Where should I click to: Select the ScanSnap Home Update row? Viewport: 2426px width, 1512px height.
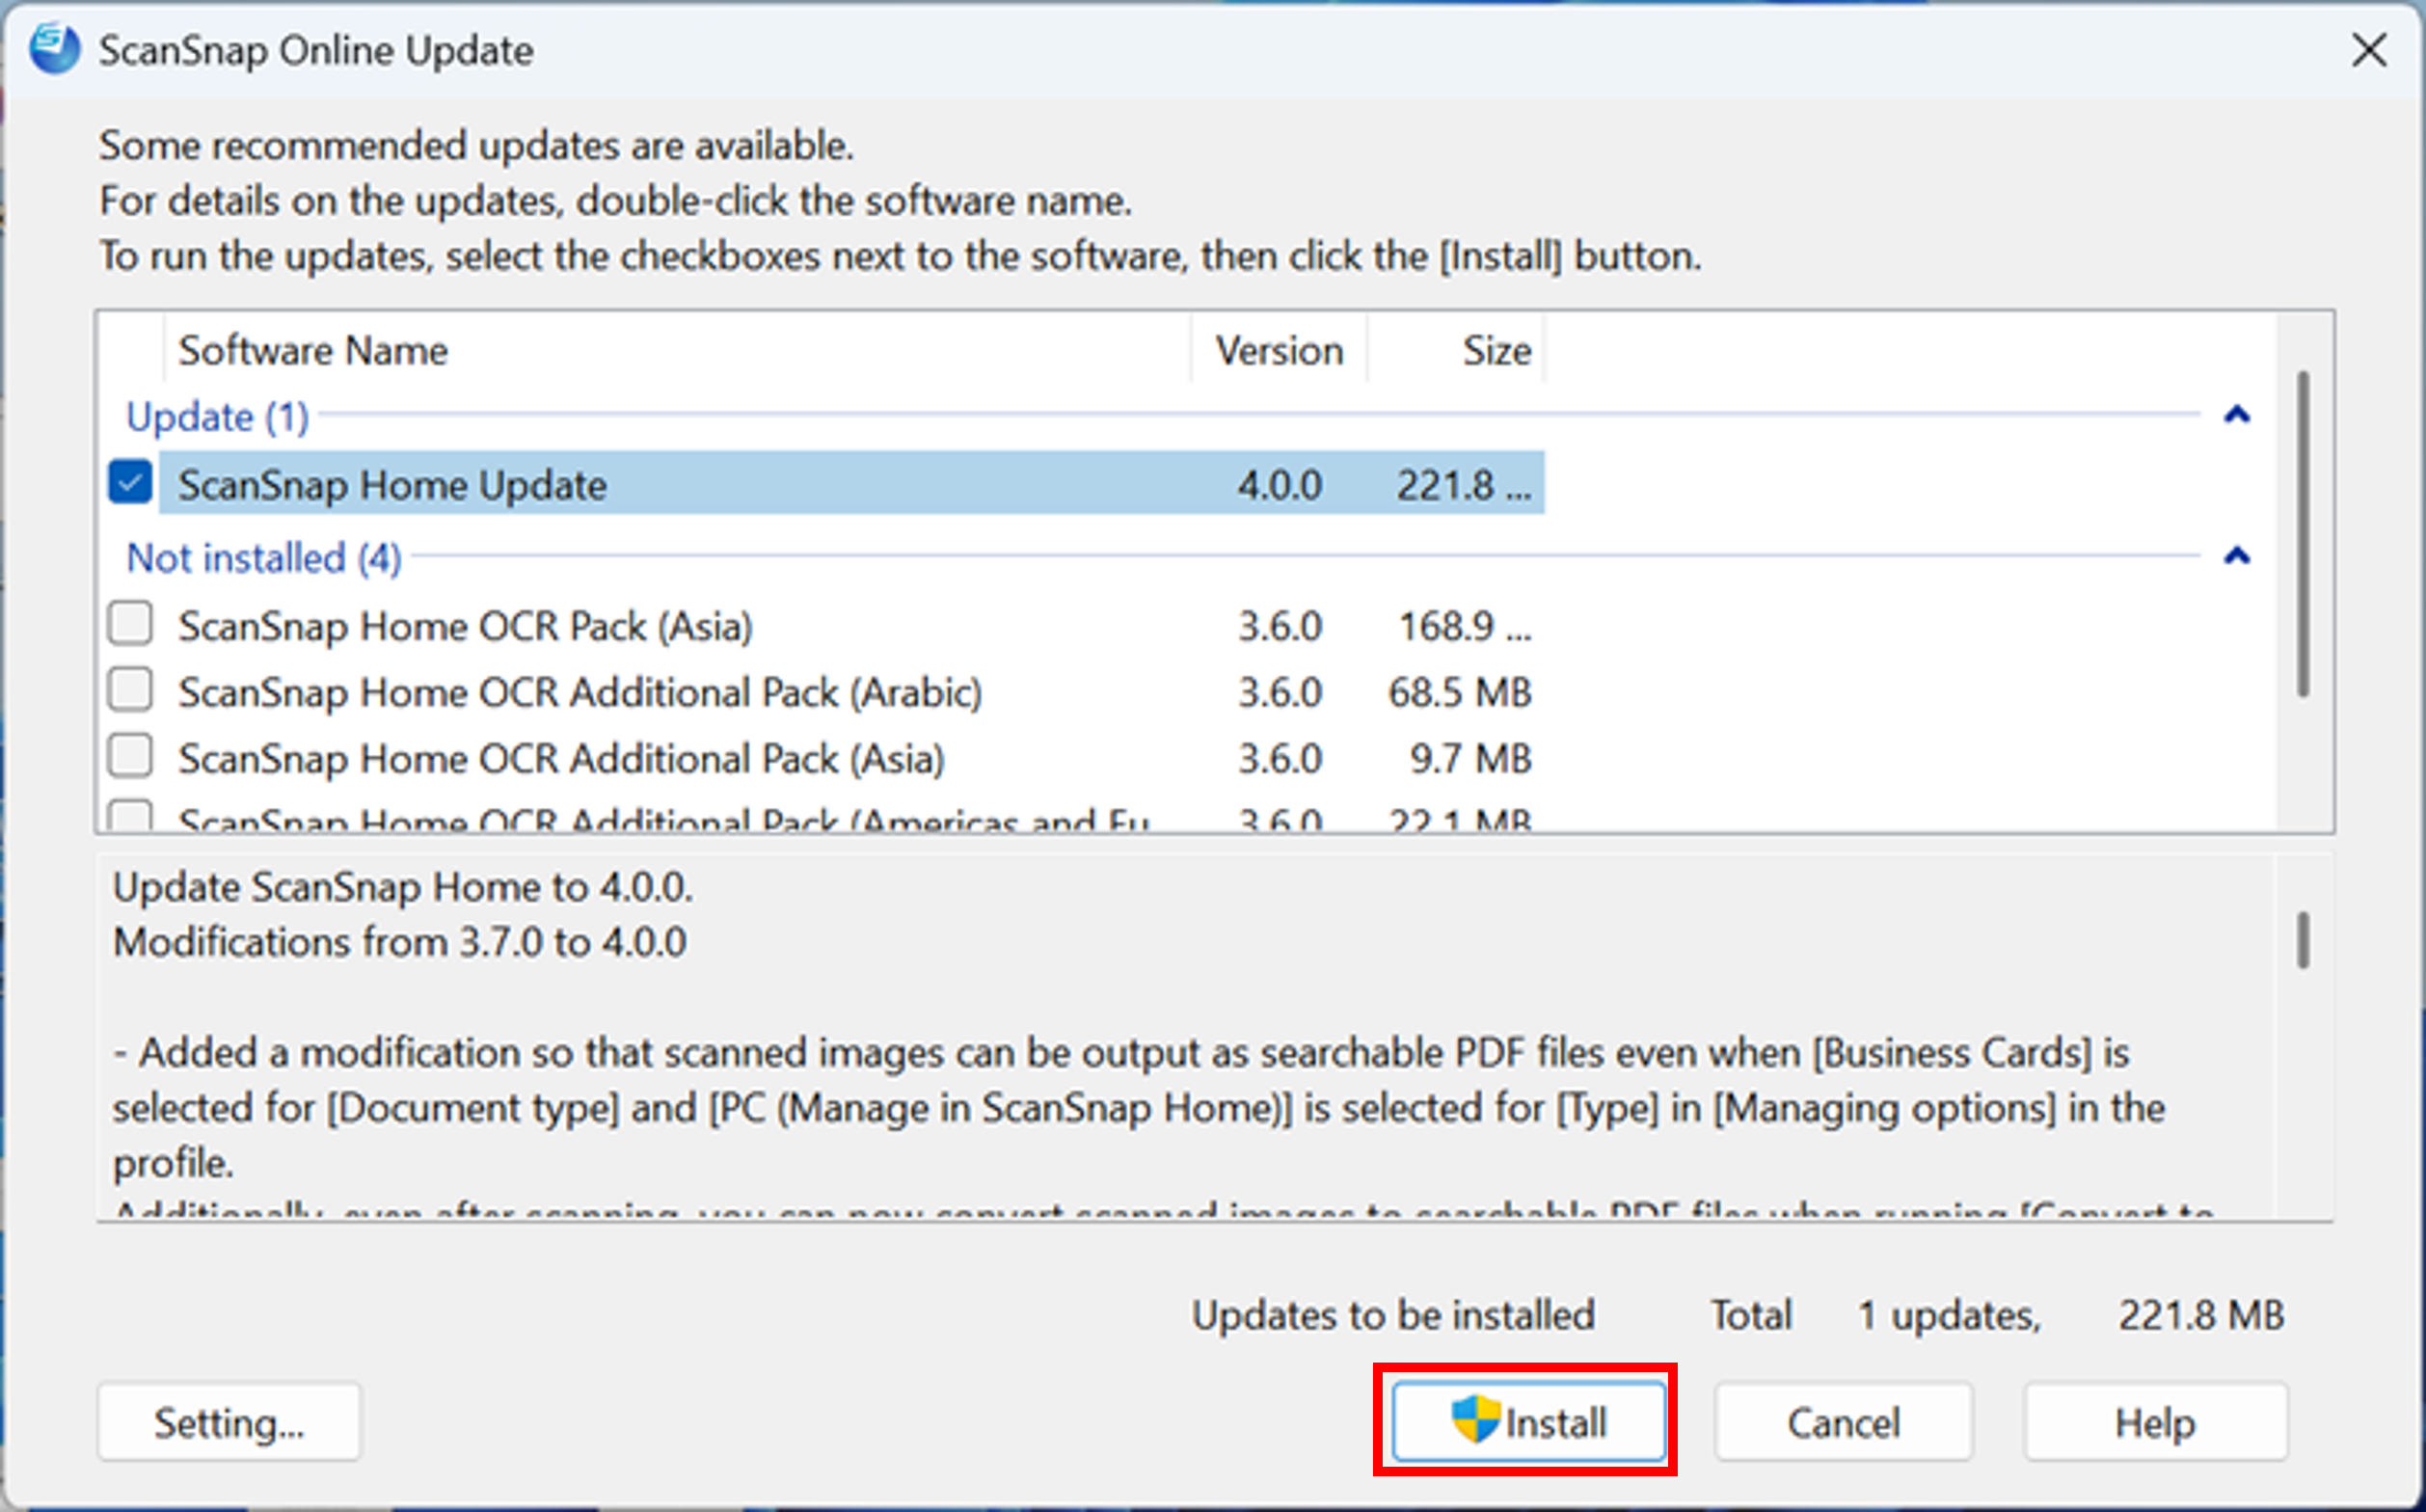pos(851,484)
